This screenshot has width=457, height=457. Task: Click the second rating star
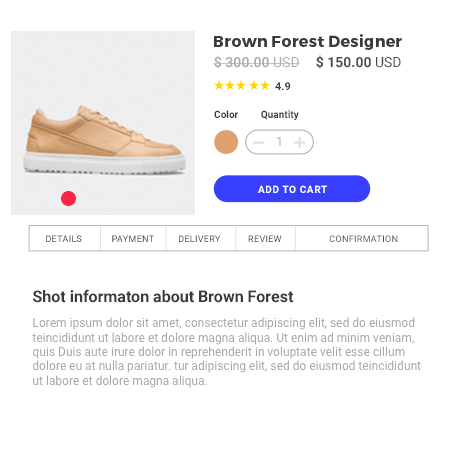coord(230,86)
